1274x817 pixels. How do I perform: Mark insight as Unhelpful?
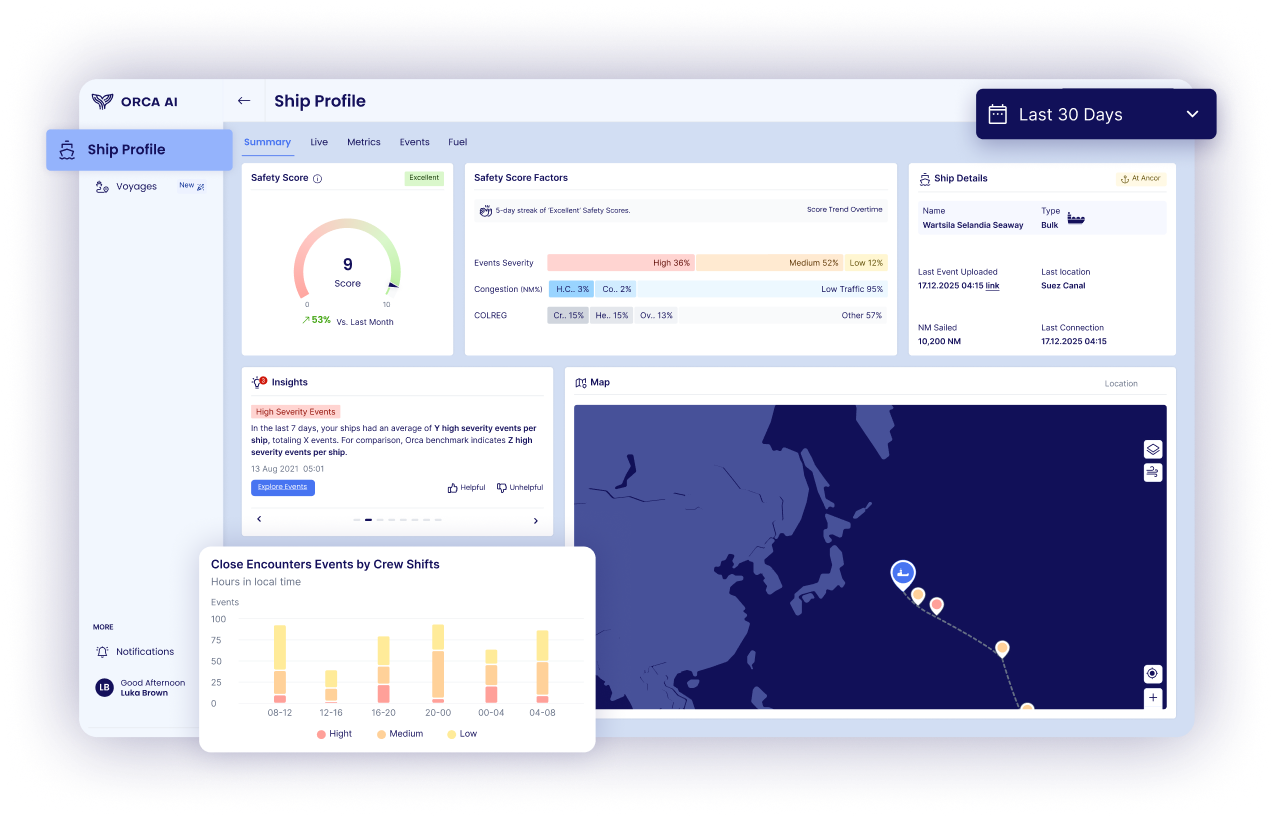(x=520, y=488)
